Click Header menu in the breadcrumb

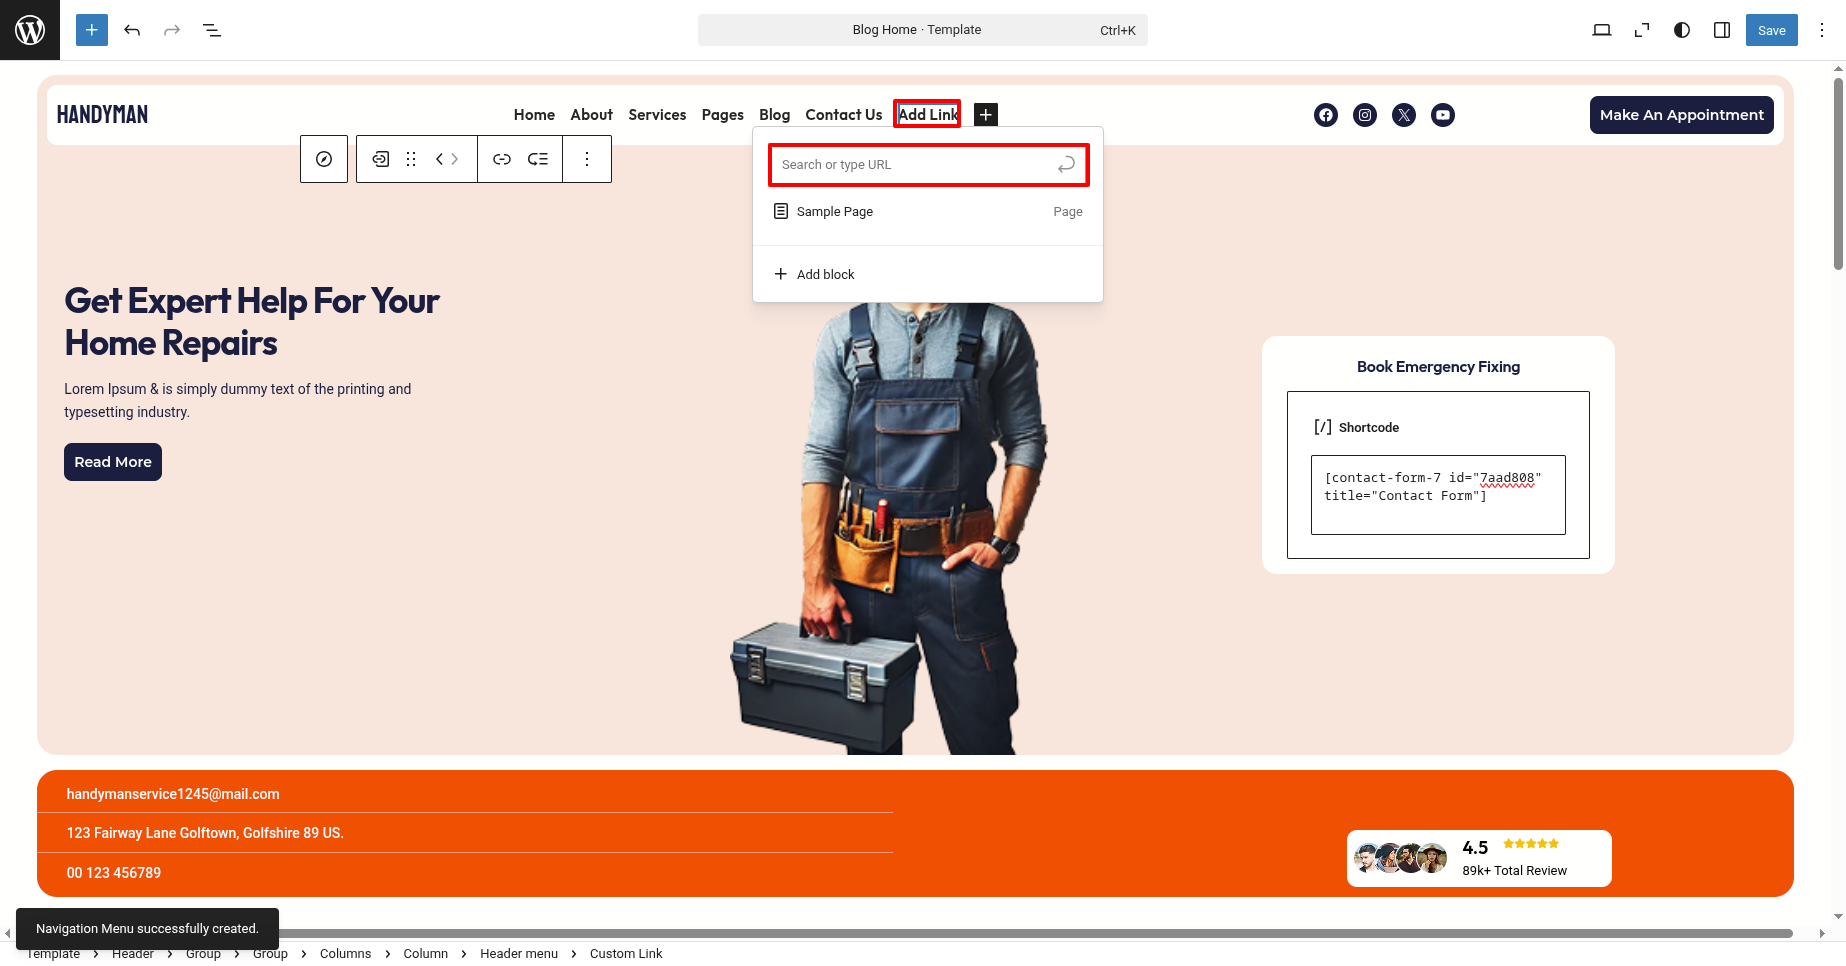pyautogui.click(x=518, y=953)
